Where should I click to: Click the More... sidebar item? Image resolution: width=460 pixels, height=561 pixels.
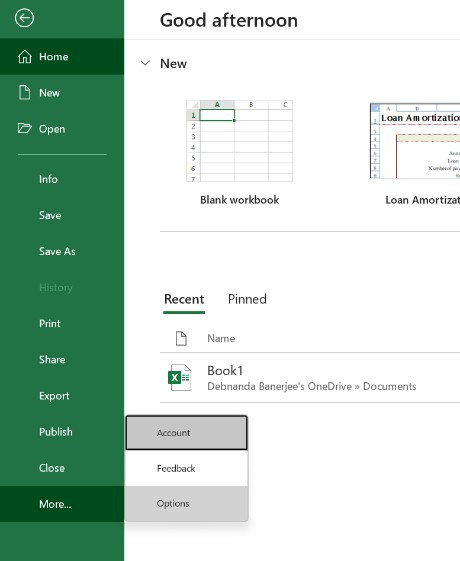pyautogui.click(x=62, y=504)
